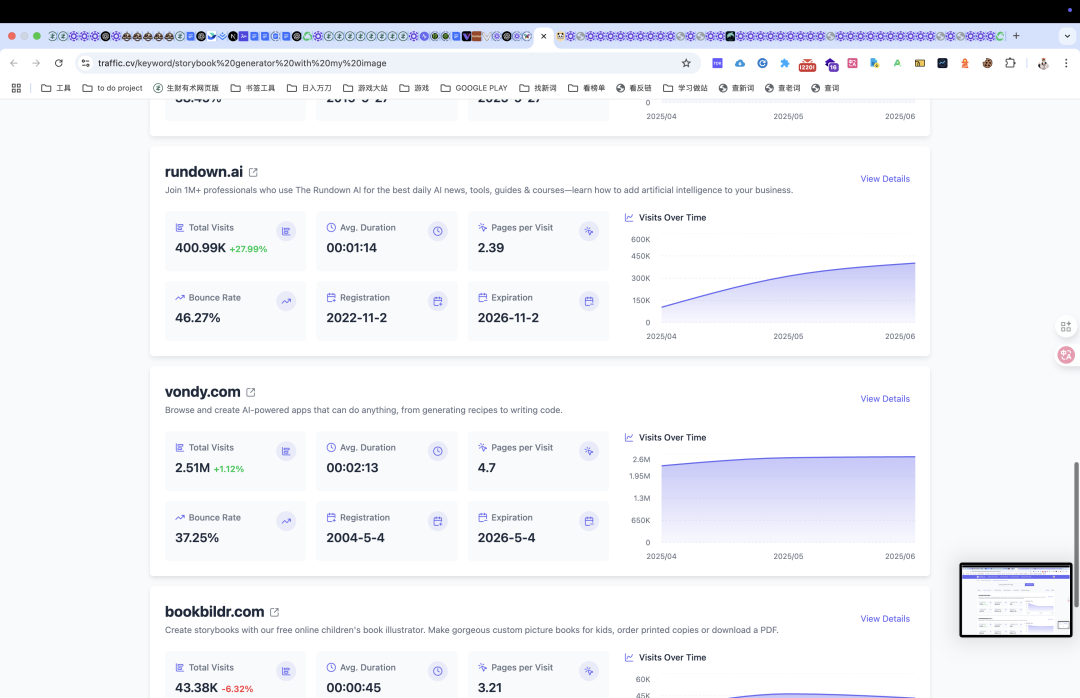Open the 找新词 bookmarks folder
The height and width of the screenshot is (698, 1080).
(x=538, y=88)
